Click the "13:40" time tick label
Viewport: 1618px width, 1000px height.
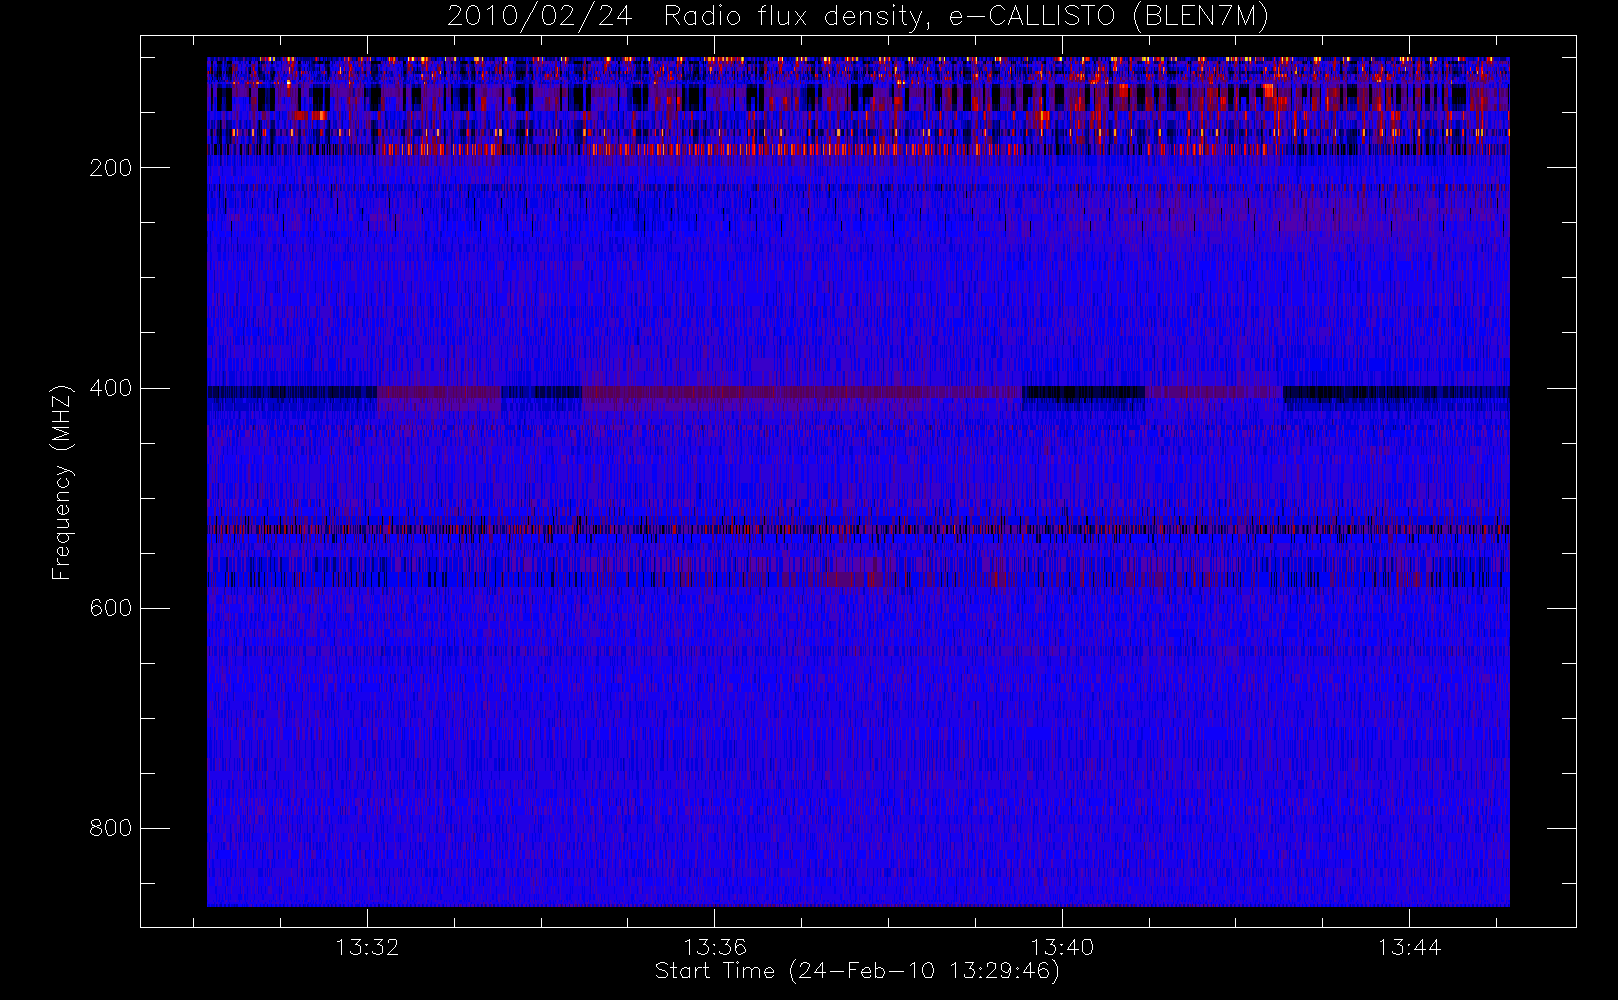coord(1062,947)
